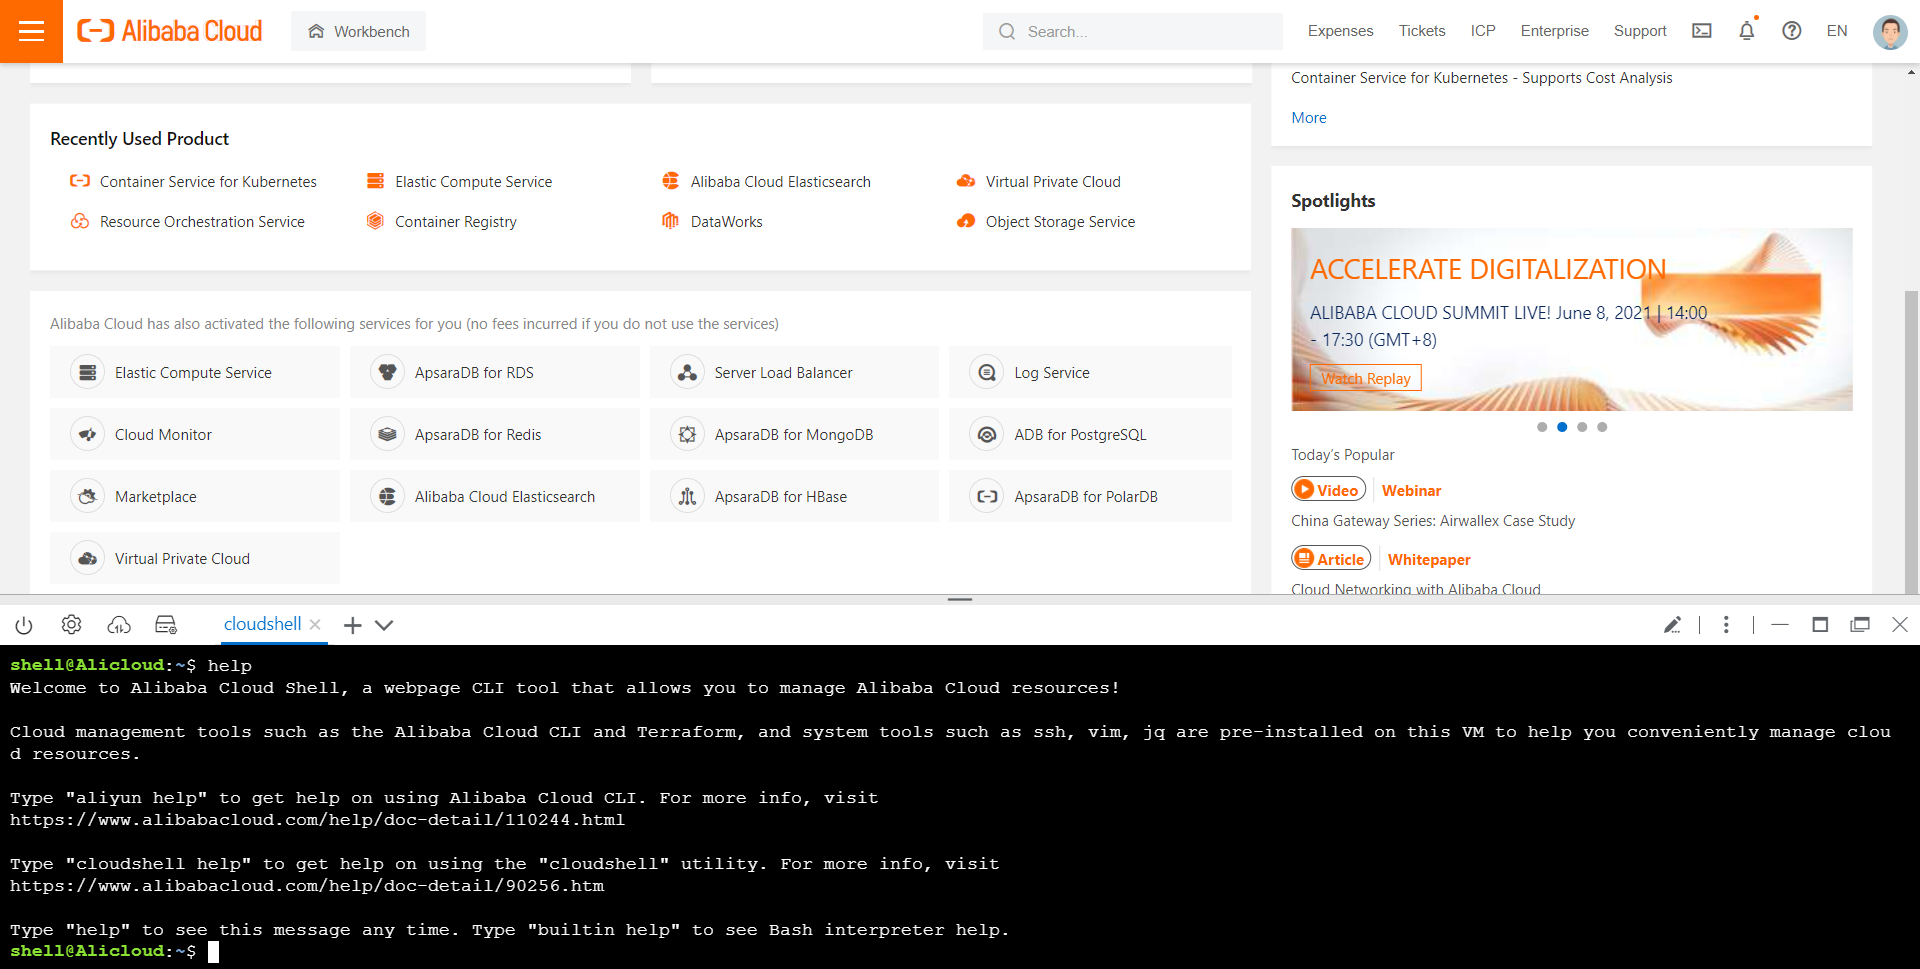
Task: Select the Article tab
Action: pyautogui.click(x=1331, y=559)
